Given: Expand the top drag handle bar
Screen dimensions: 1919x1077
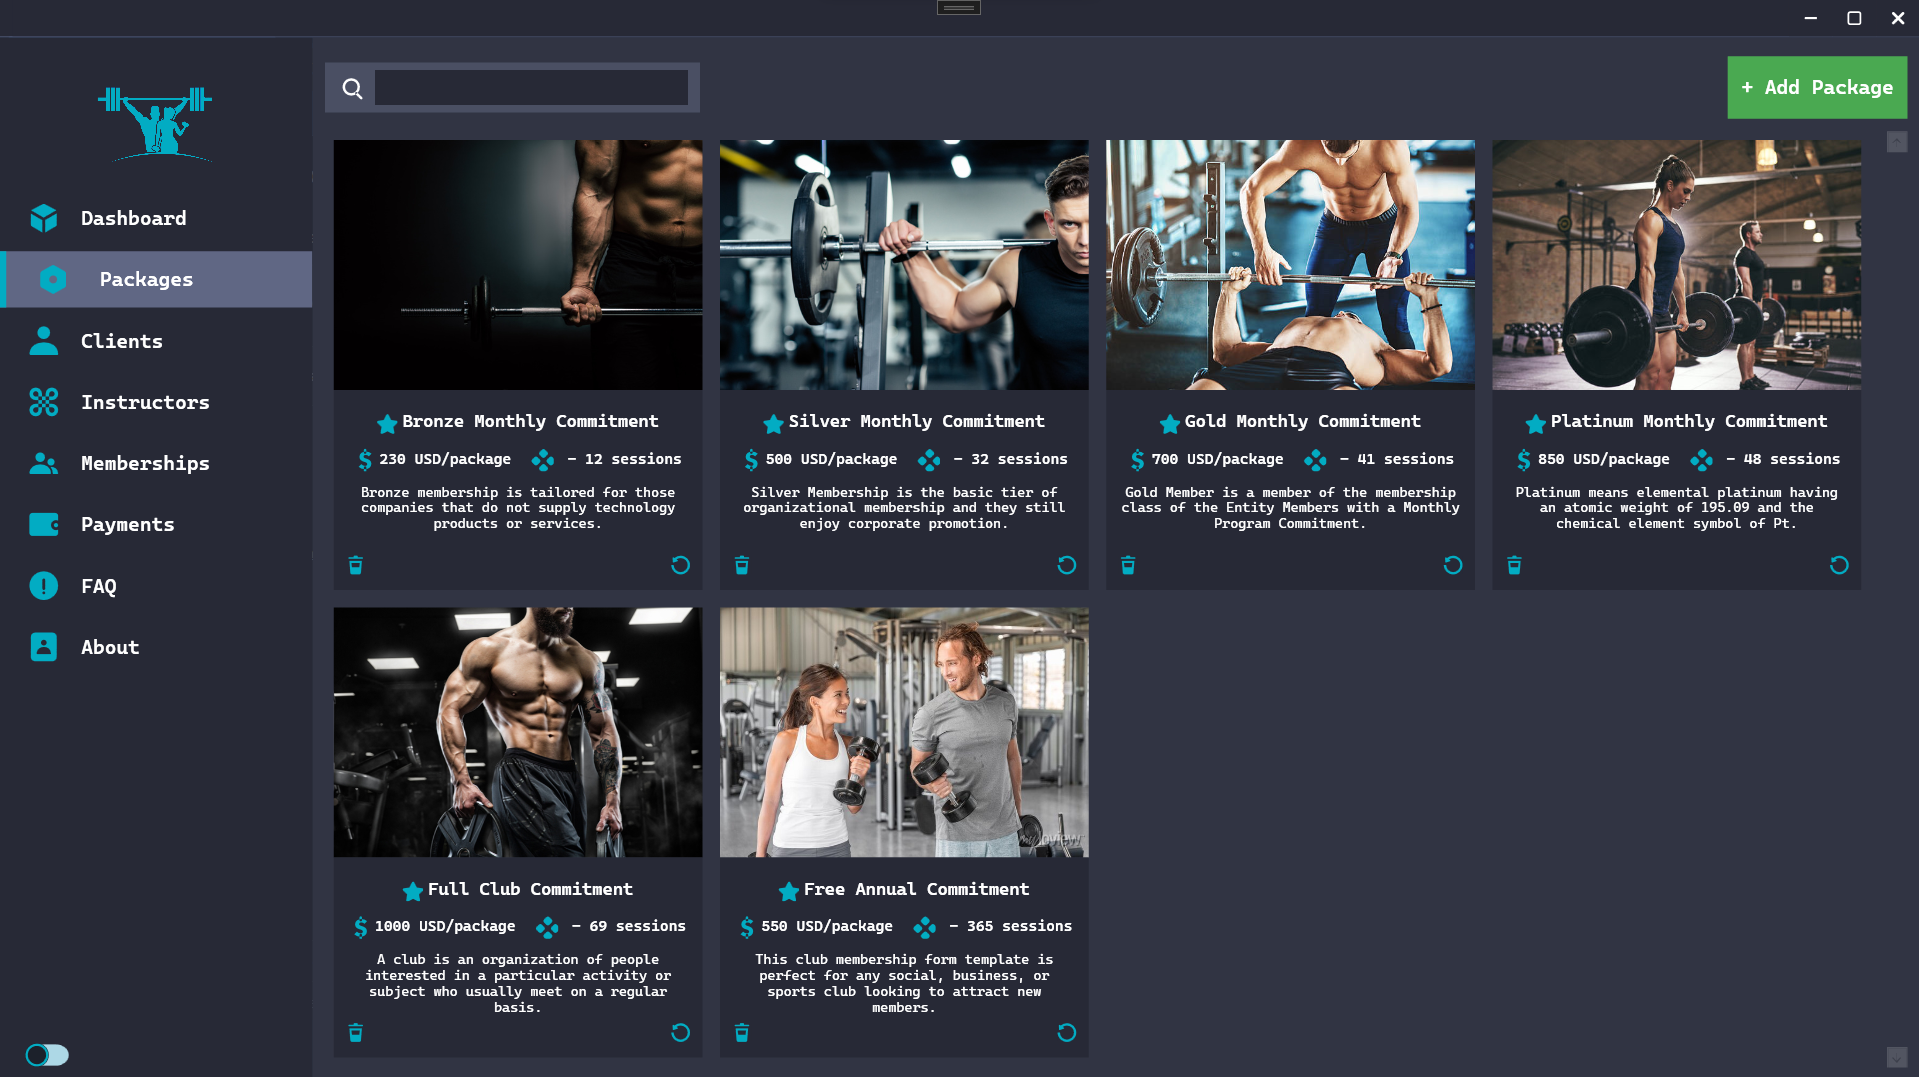Looking at the screenshot, I should [x=958, y=8].
